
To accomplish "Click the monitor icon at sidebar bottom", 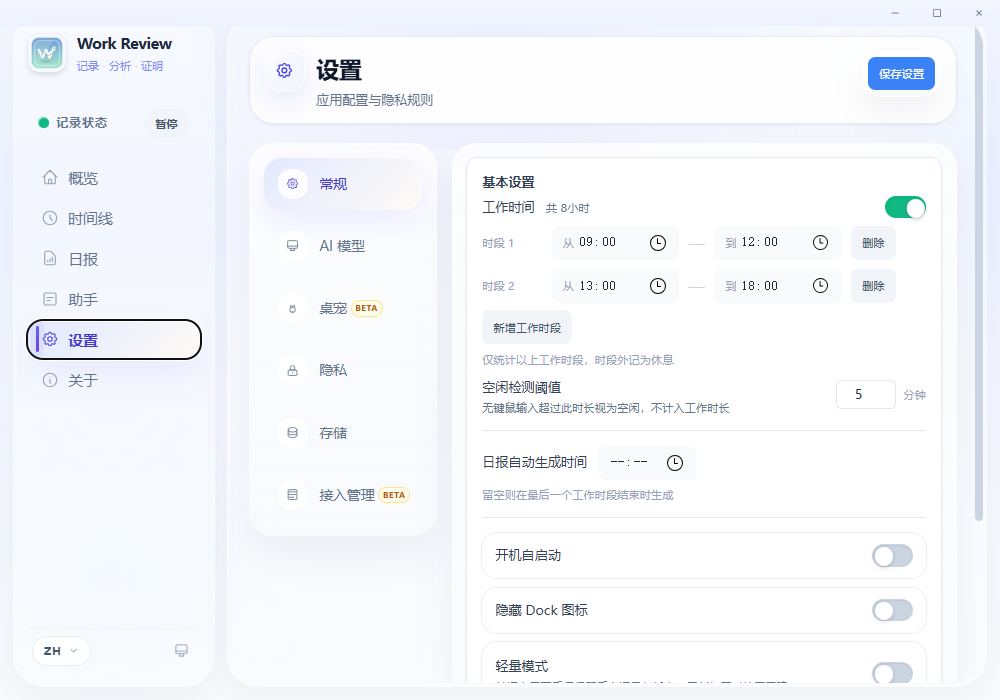I will coord(181,650).
